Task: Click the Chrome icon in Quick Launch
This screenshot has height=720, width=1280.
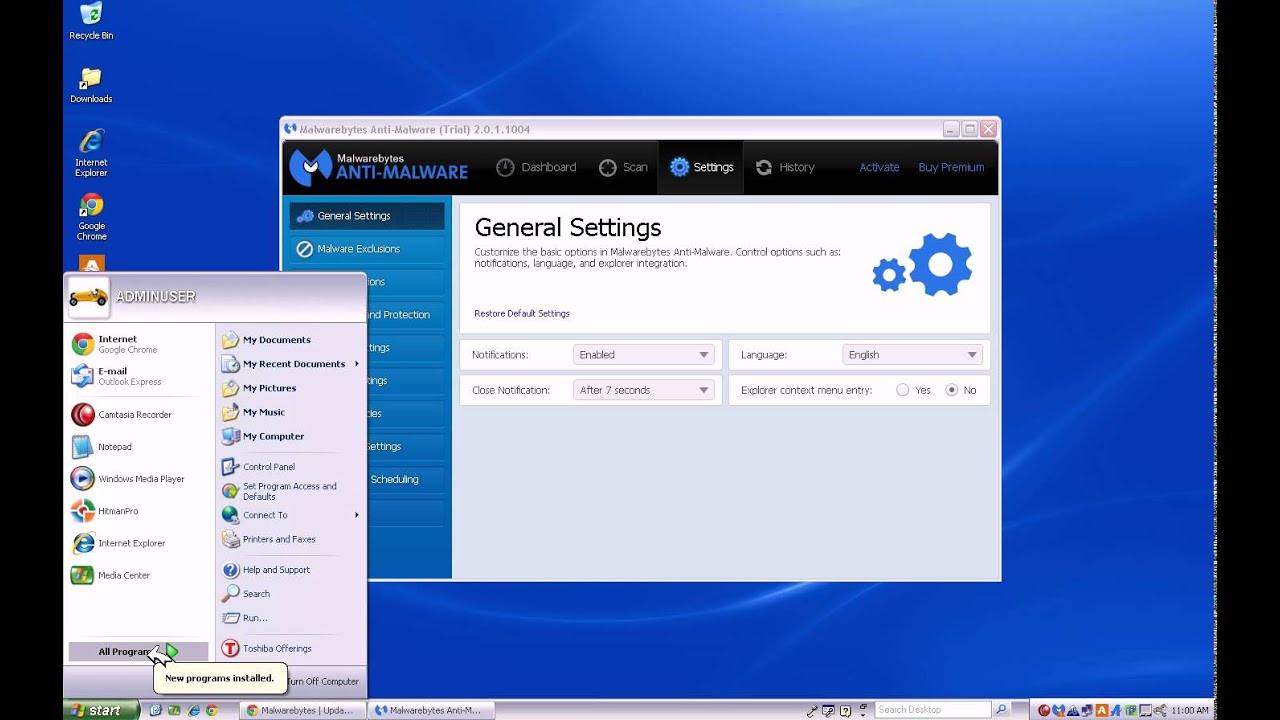Action: tap(211, 710)
